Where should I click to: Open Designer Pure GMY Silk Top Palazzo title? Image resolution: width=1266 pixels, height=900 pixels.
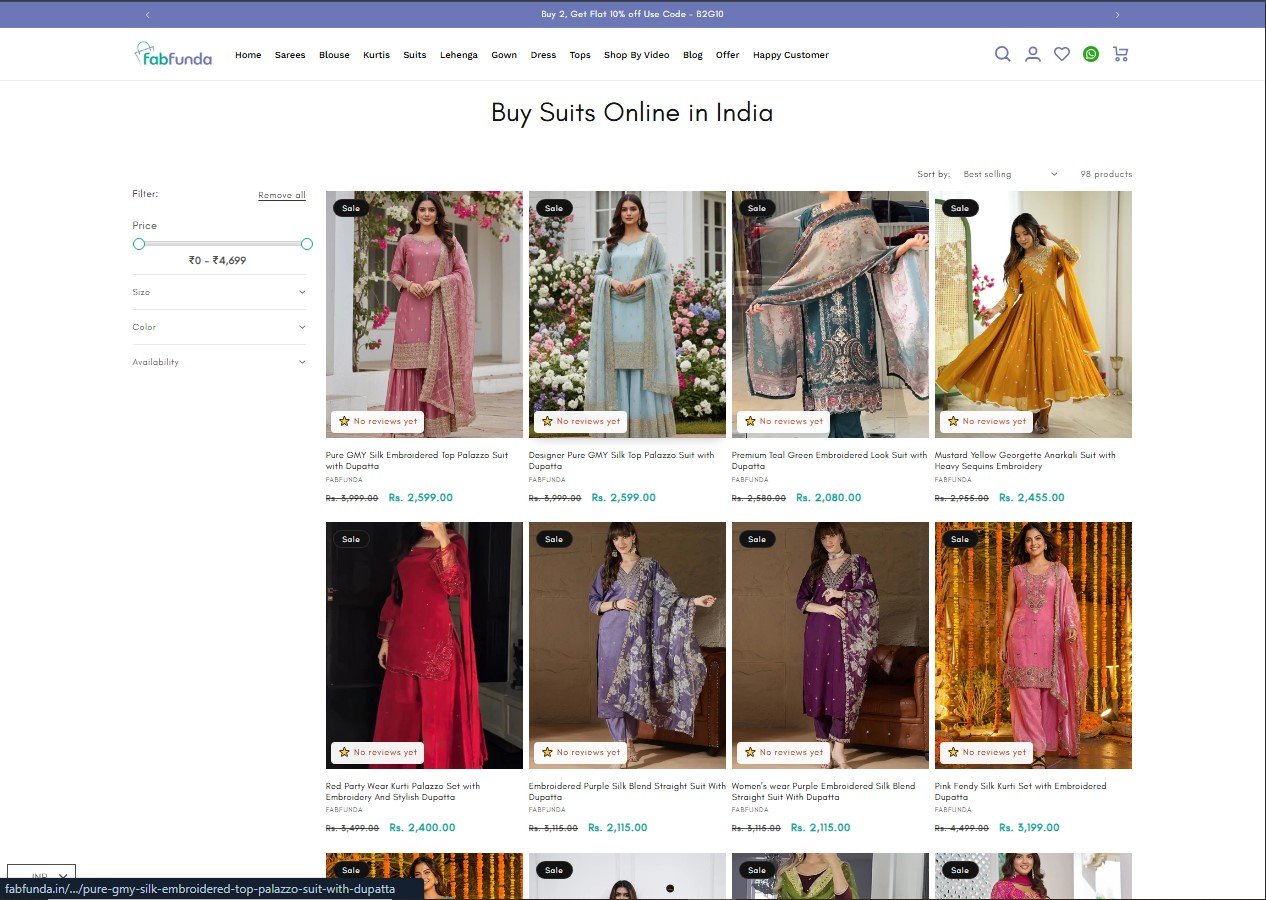point(622,460)
